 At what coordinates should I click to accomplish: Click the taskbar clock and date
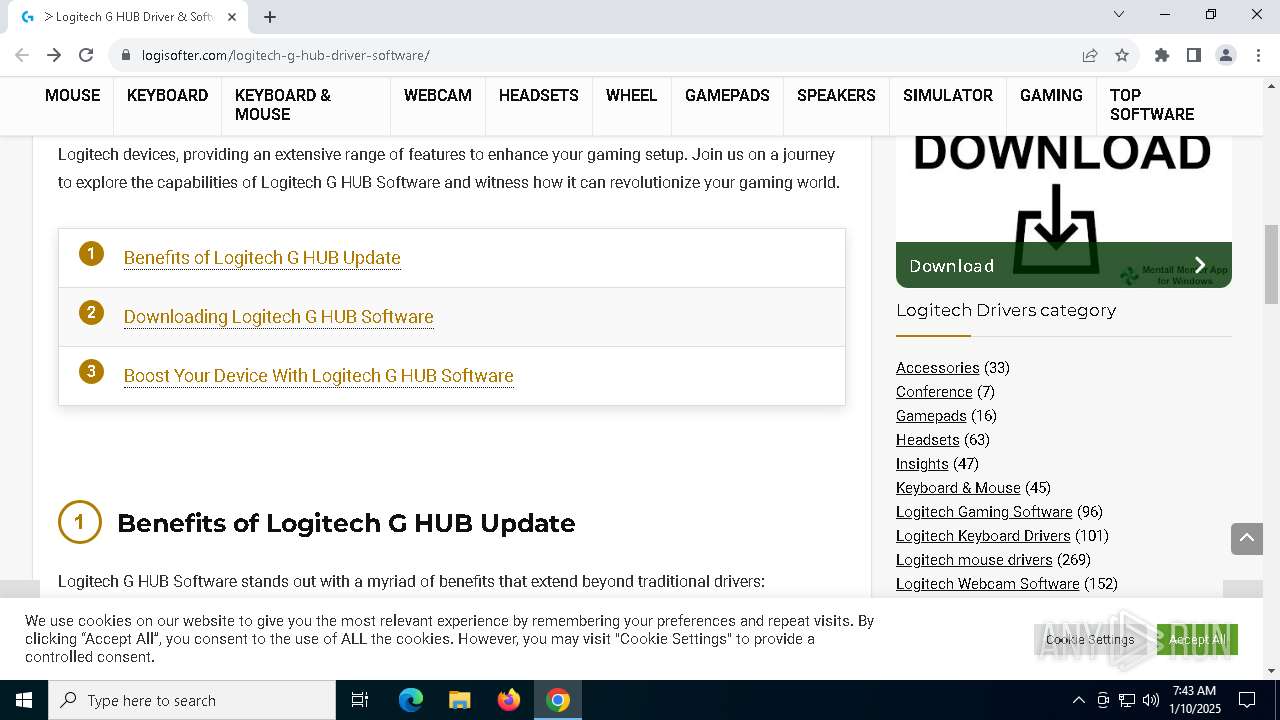click(1194, 700)
